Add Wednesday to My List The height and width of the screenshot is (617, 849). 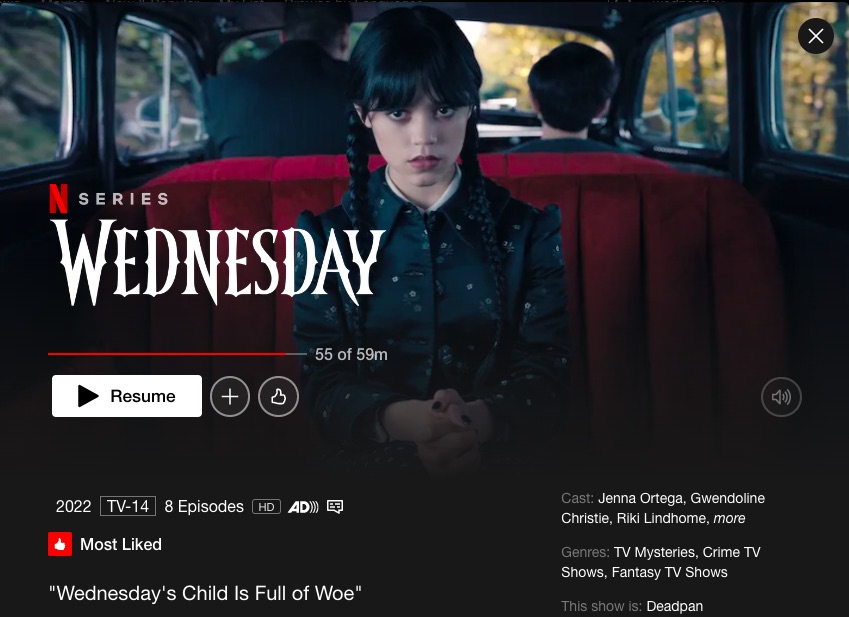[x=230, y=397]
